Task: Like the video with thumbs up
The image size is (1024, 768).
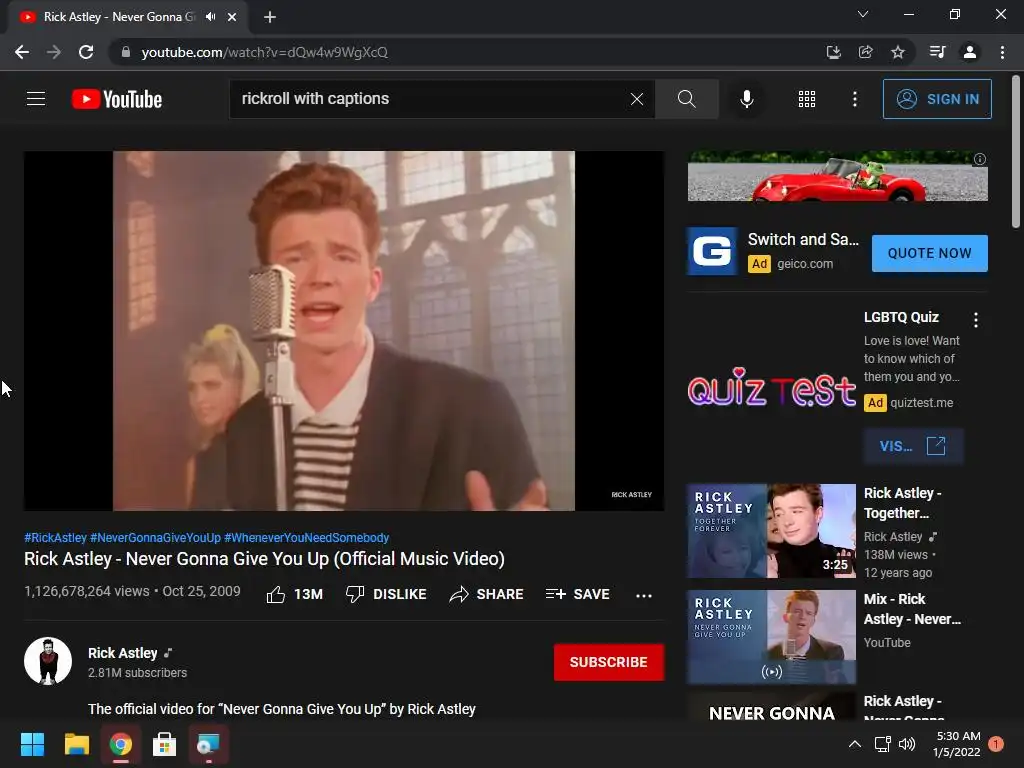Action: [x=295, y=594]
